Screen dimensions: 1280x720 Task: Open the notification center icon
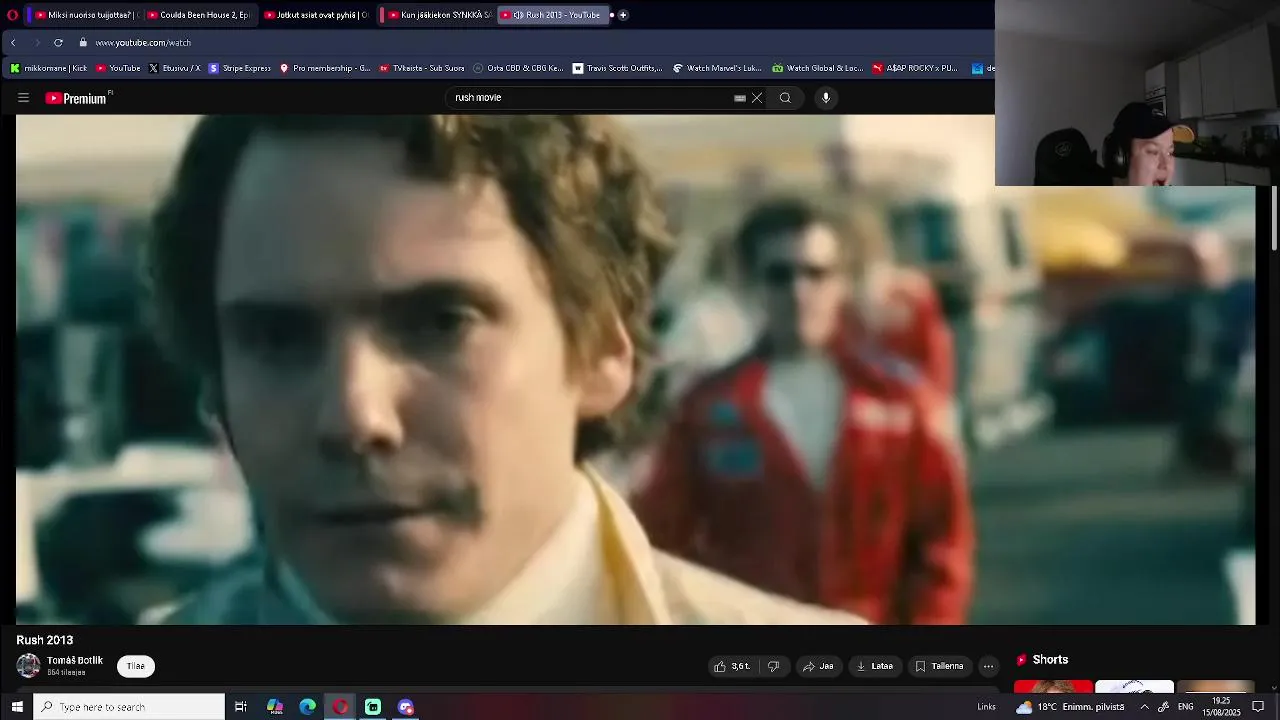(x=1259, y=707)
